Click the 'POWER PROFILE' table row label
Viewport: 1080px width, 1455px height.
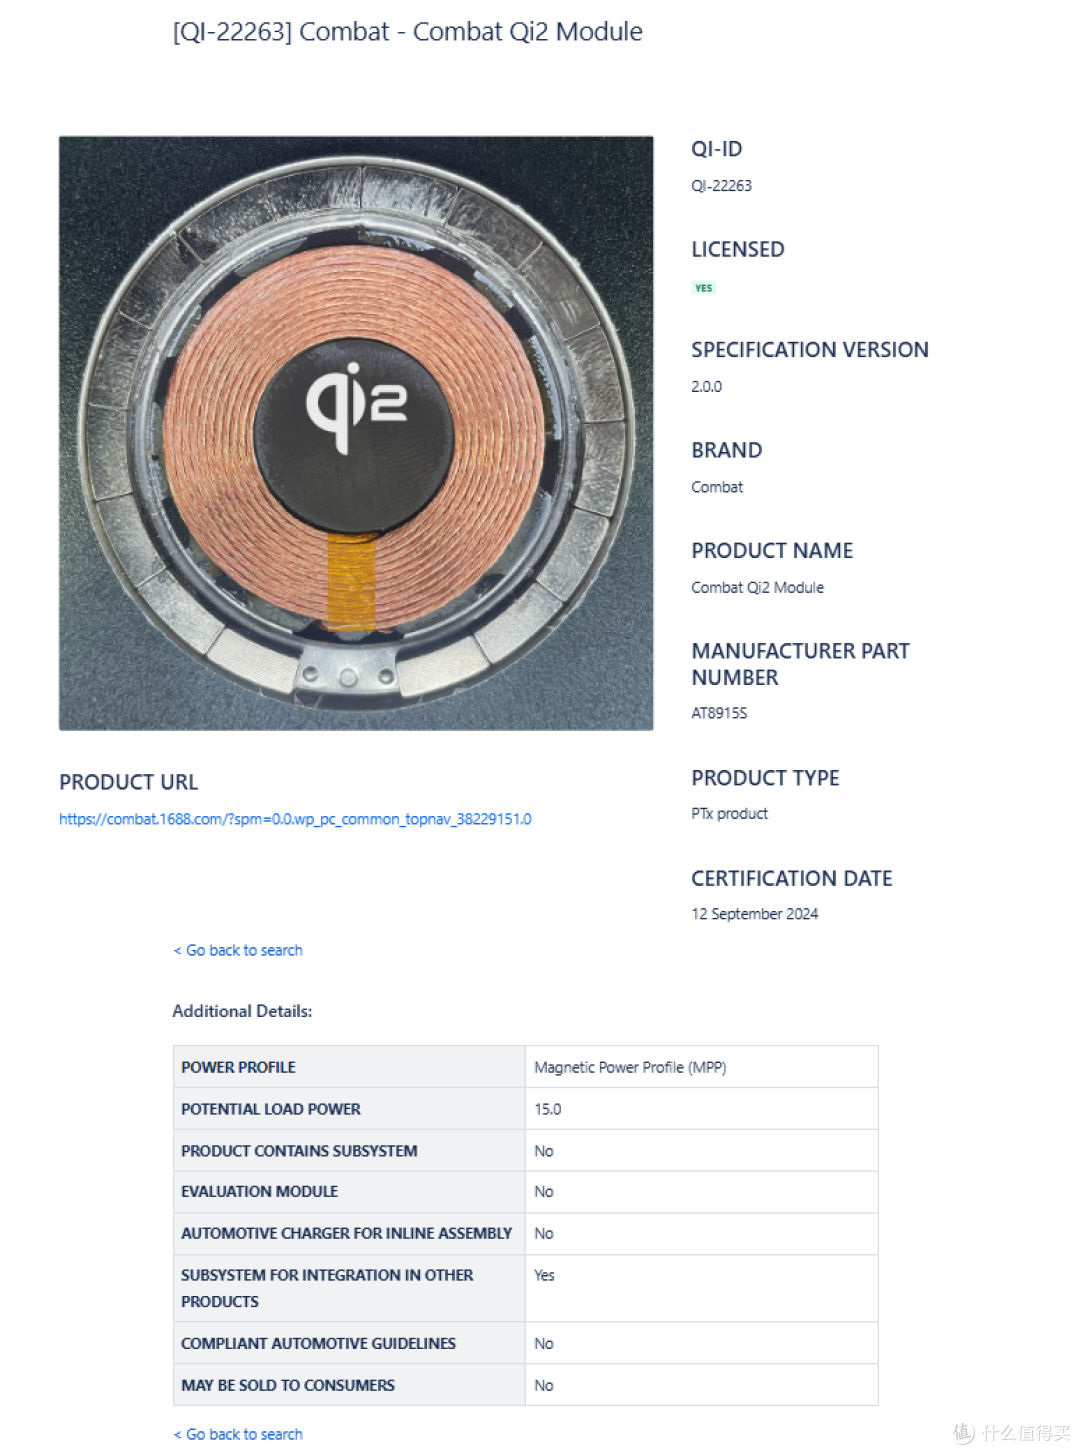pyautogui.click(x=238, y=1068)
